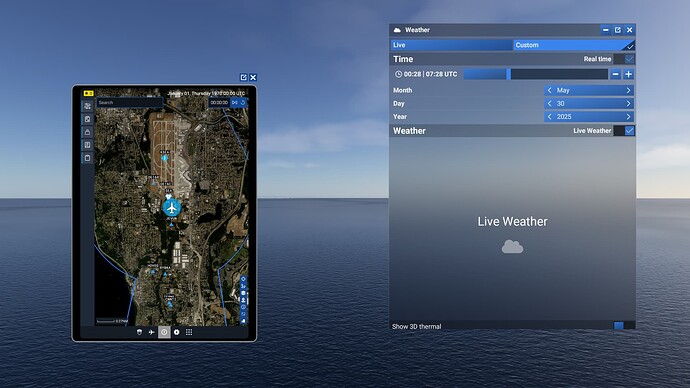Toggle the Show 3D thermal switch

pos(624,326)
